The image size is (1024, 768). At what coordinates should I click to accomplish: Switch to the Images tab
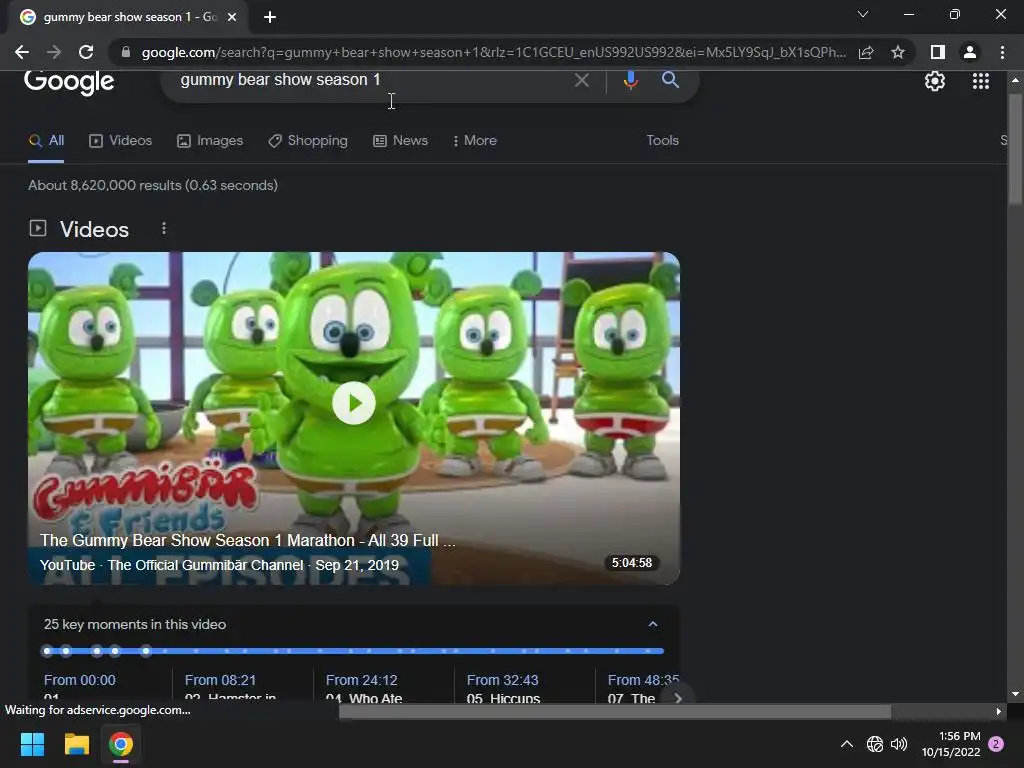(210, 140)
